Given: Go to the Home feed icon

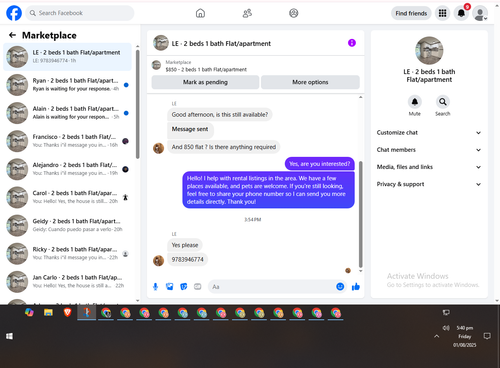Looking at the screenshot, I should 200,13.
